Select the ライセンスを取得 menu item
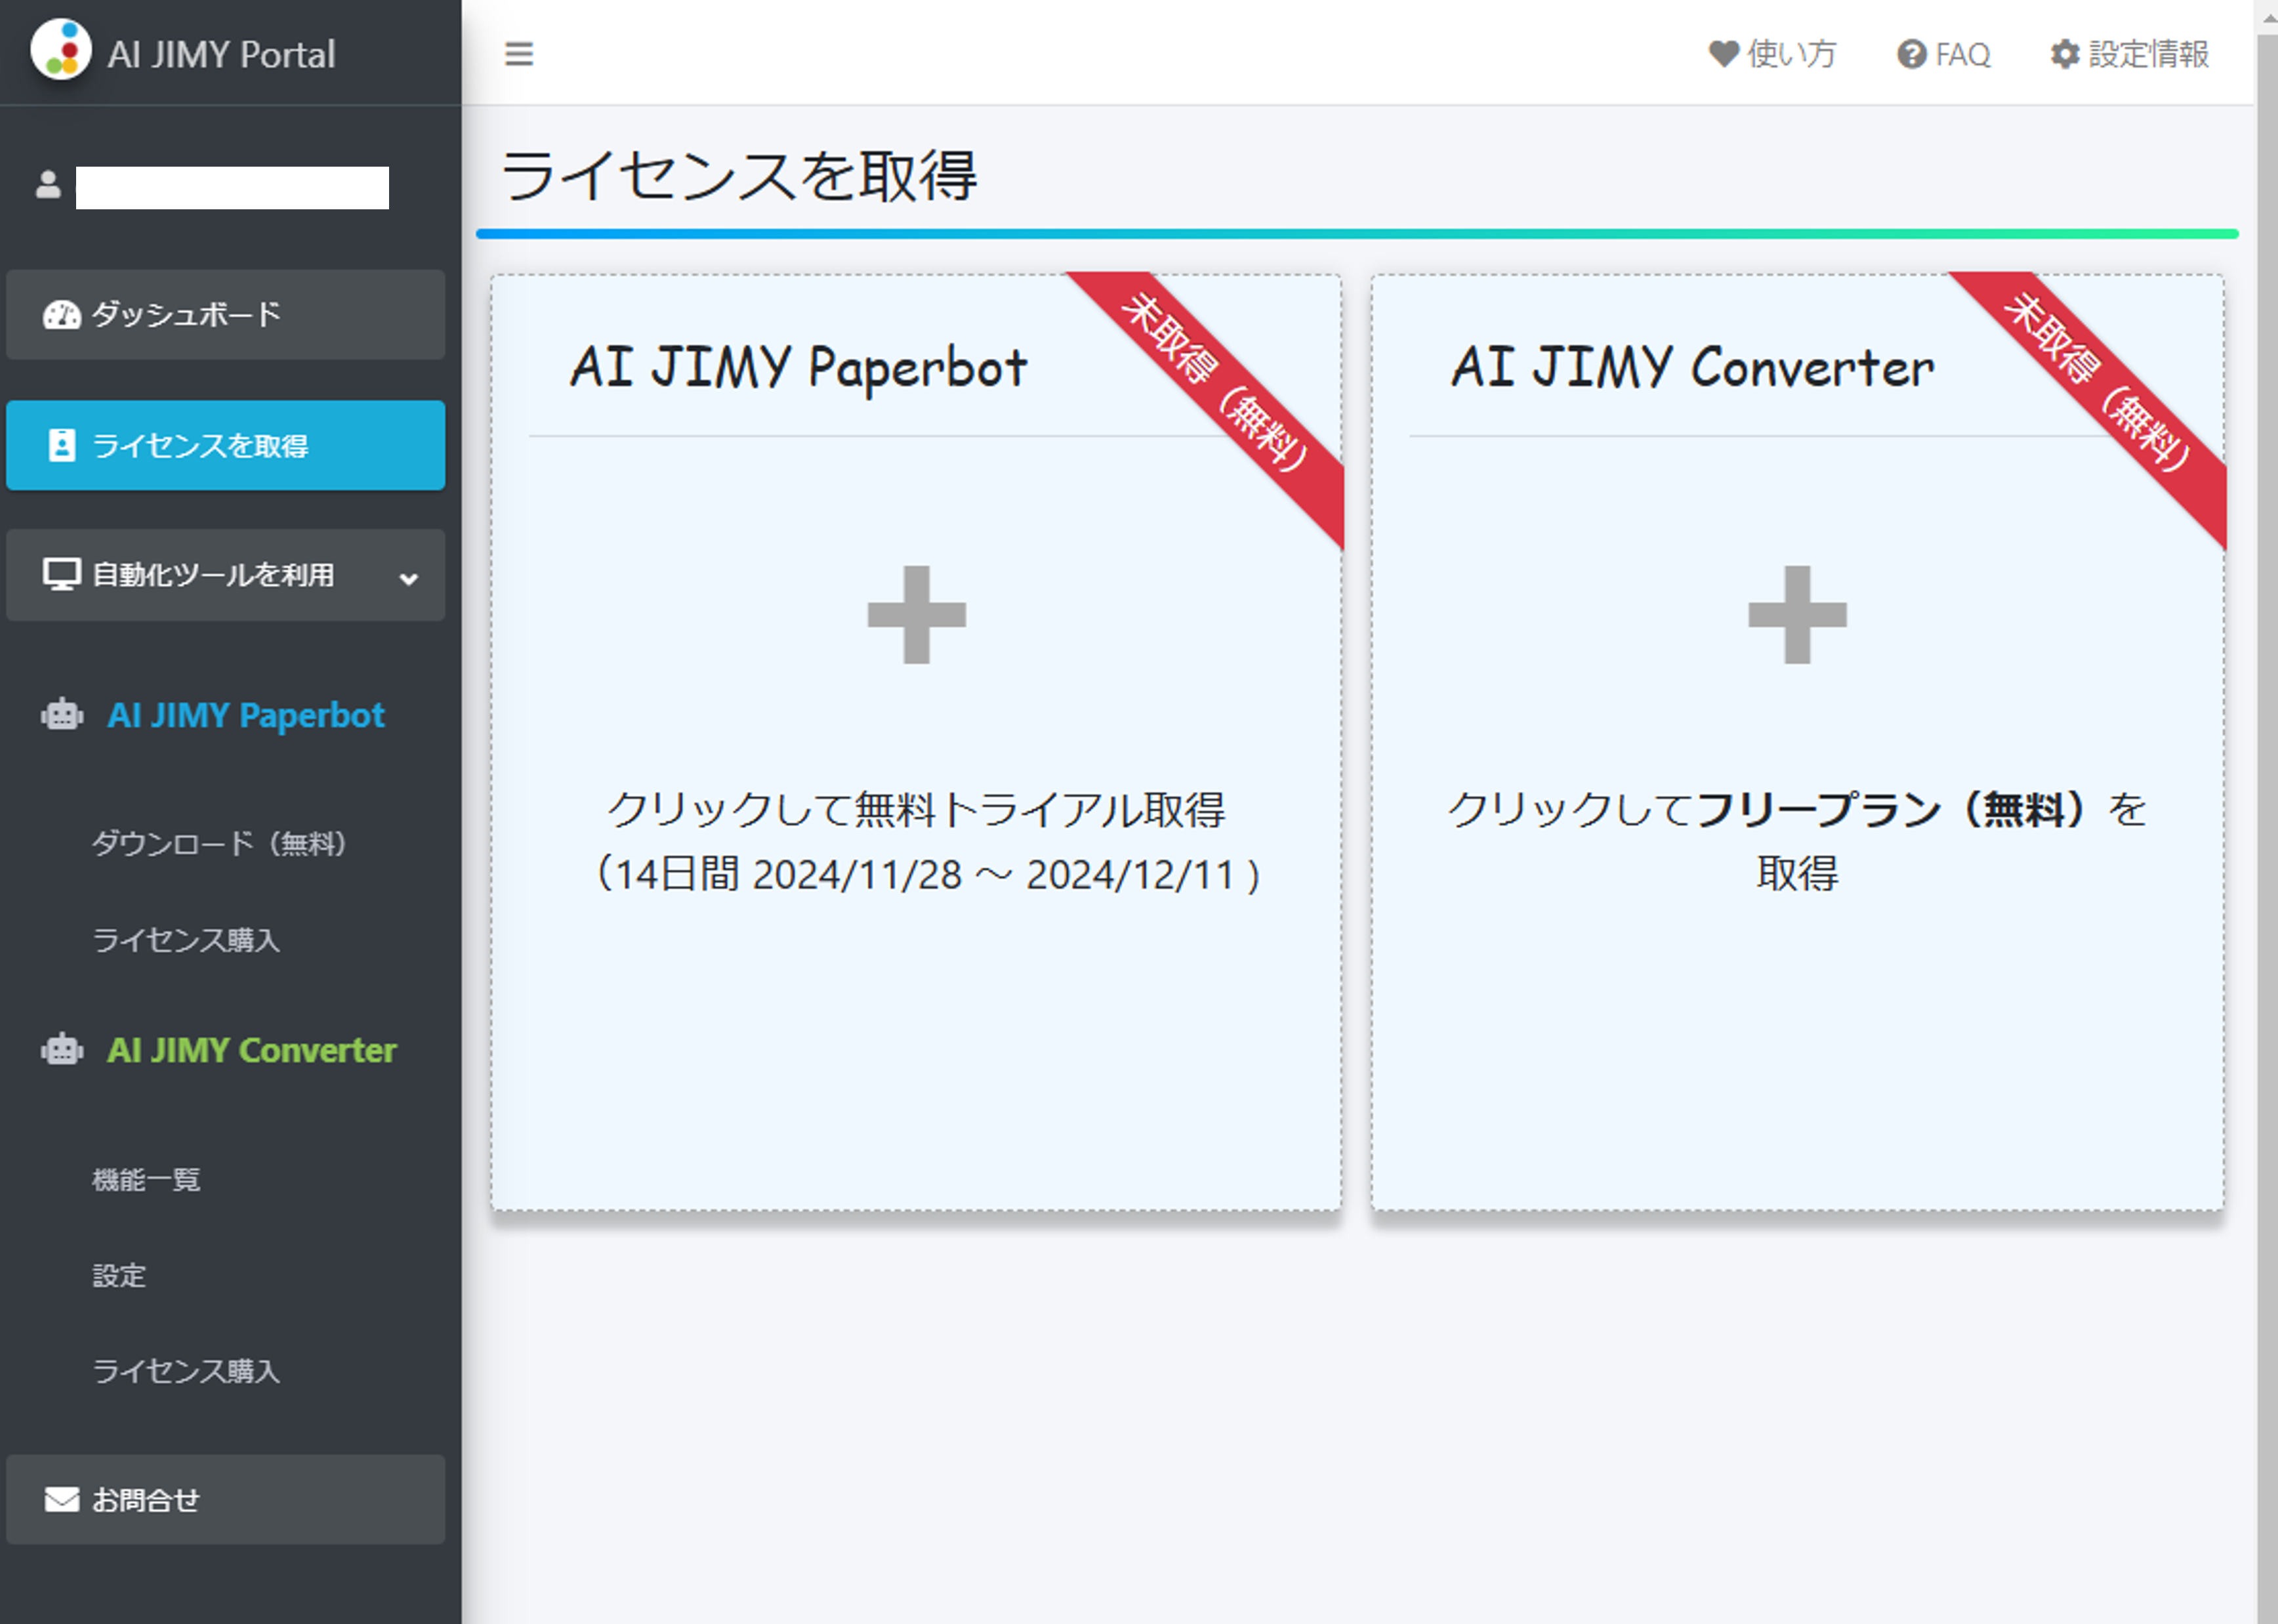The width and height of the screenshot is (2278, 1624). click(226, 446)
